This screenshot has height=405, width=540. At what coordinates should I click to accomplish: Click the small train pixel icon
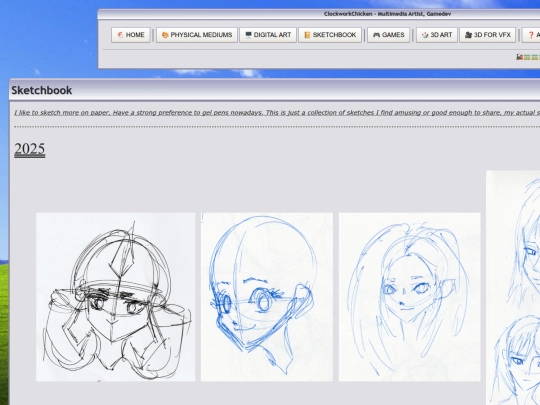pyautogui.click(x=520, y=57)
